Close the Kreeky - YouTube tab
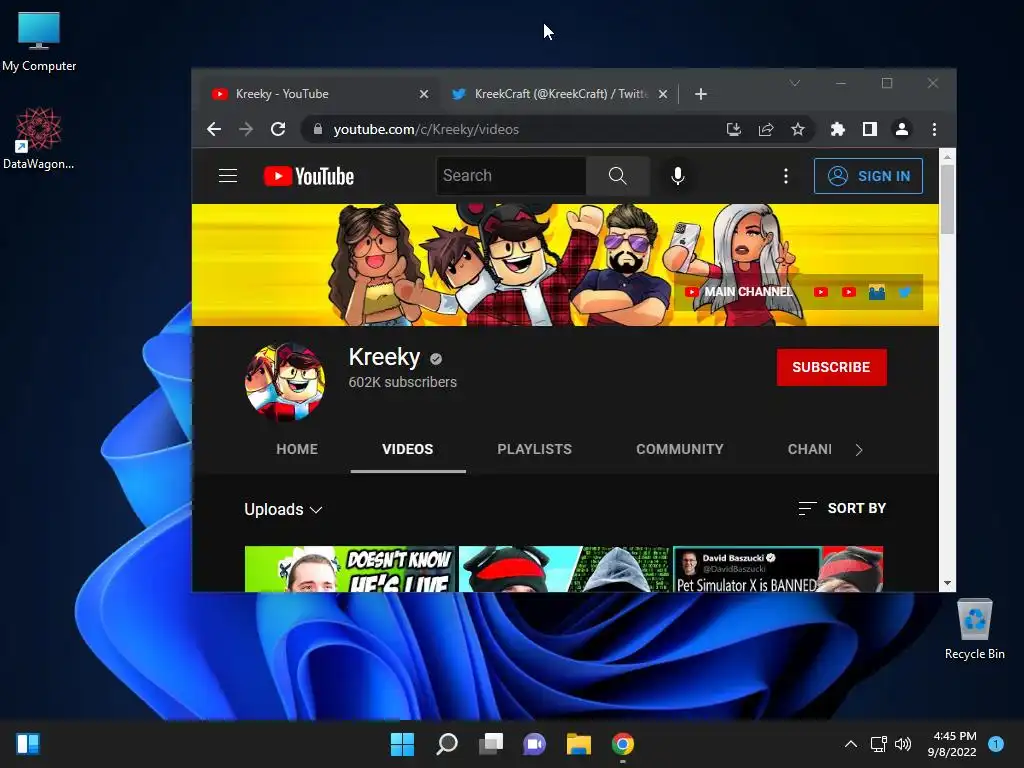The image size is (1024, 768). [x=424, y=94]
